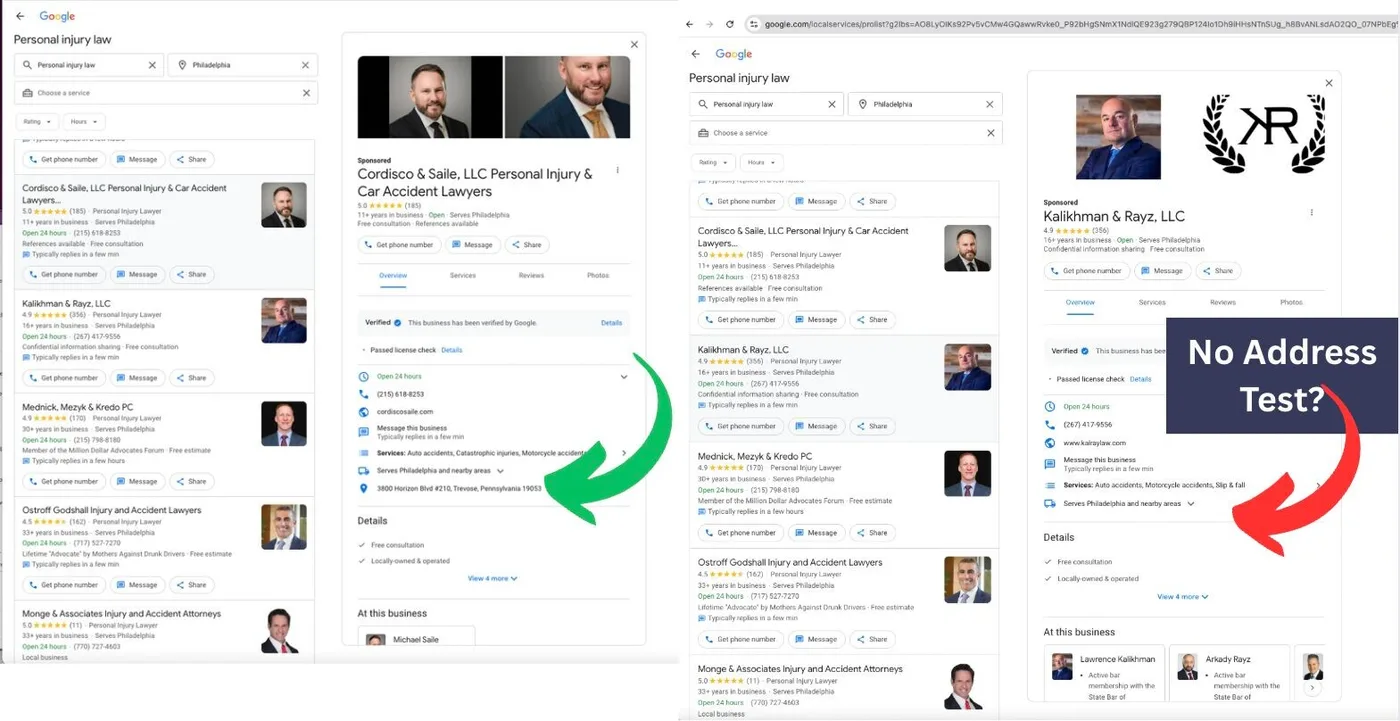Open more options beside Cordisco & Saile panel title

pyautogui.click(x=617, y=170)
